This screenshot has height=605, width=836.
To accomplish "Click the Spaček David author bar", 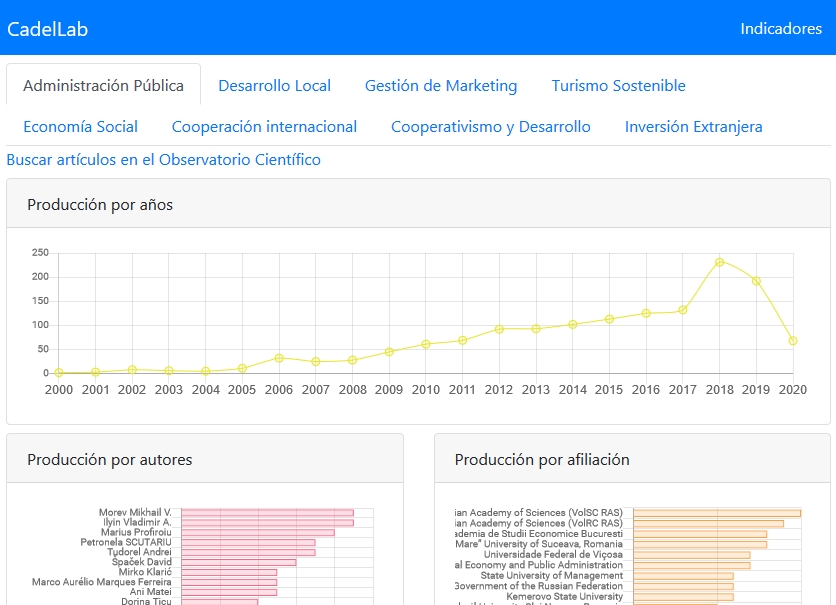I will [238, 562].
